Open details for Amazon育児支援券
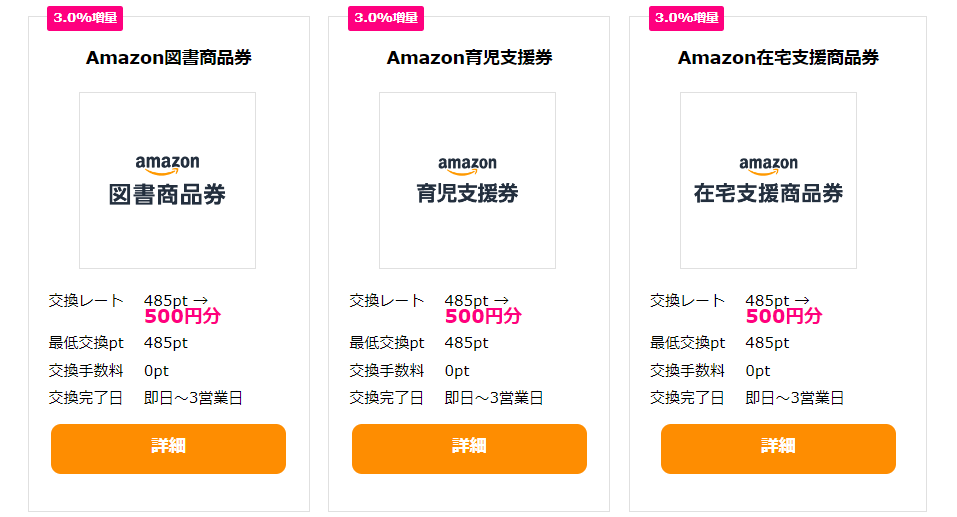Viewport: 957px width, 517px height. click(469, 449)
